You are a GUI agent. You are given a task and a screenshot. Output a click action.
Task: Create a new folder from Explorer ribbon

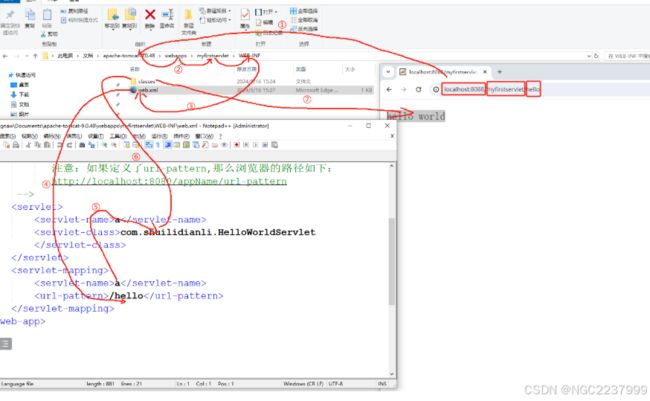click(188, 21)
